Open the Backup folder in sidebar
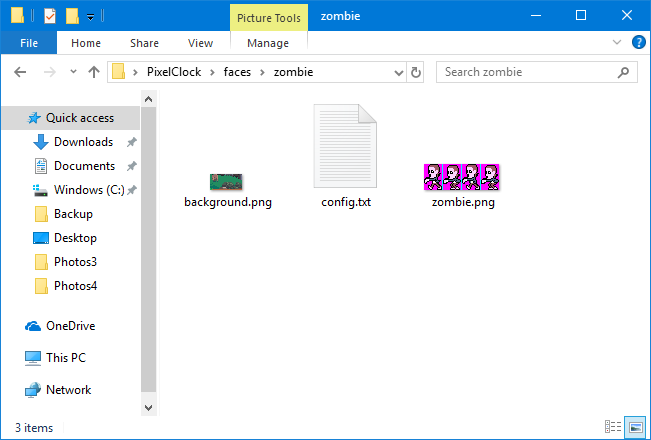The width and height of the screenshot is (651, 440). click(73, 214)
